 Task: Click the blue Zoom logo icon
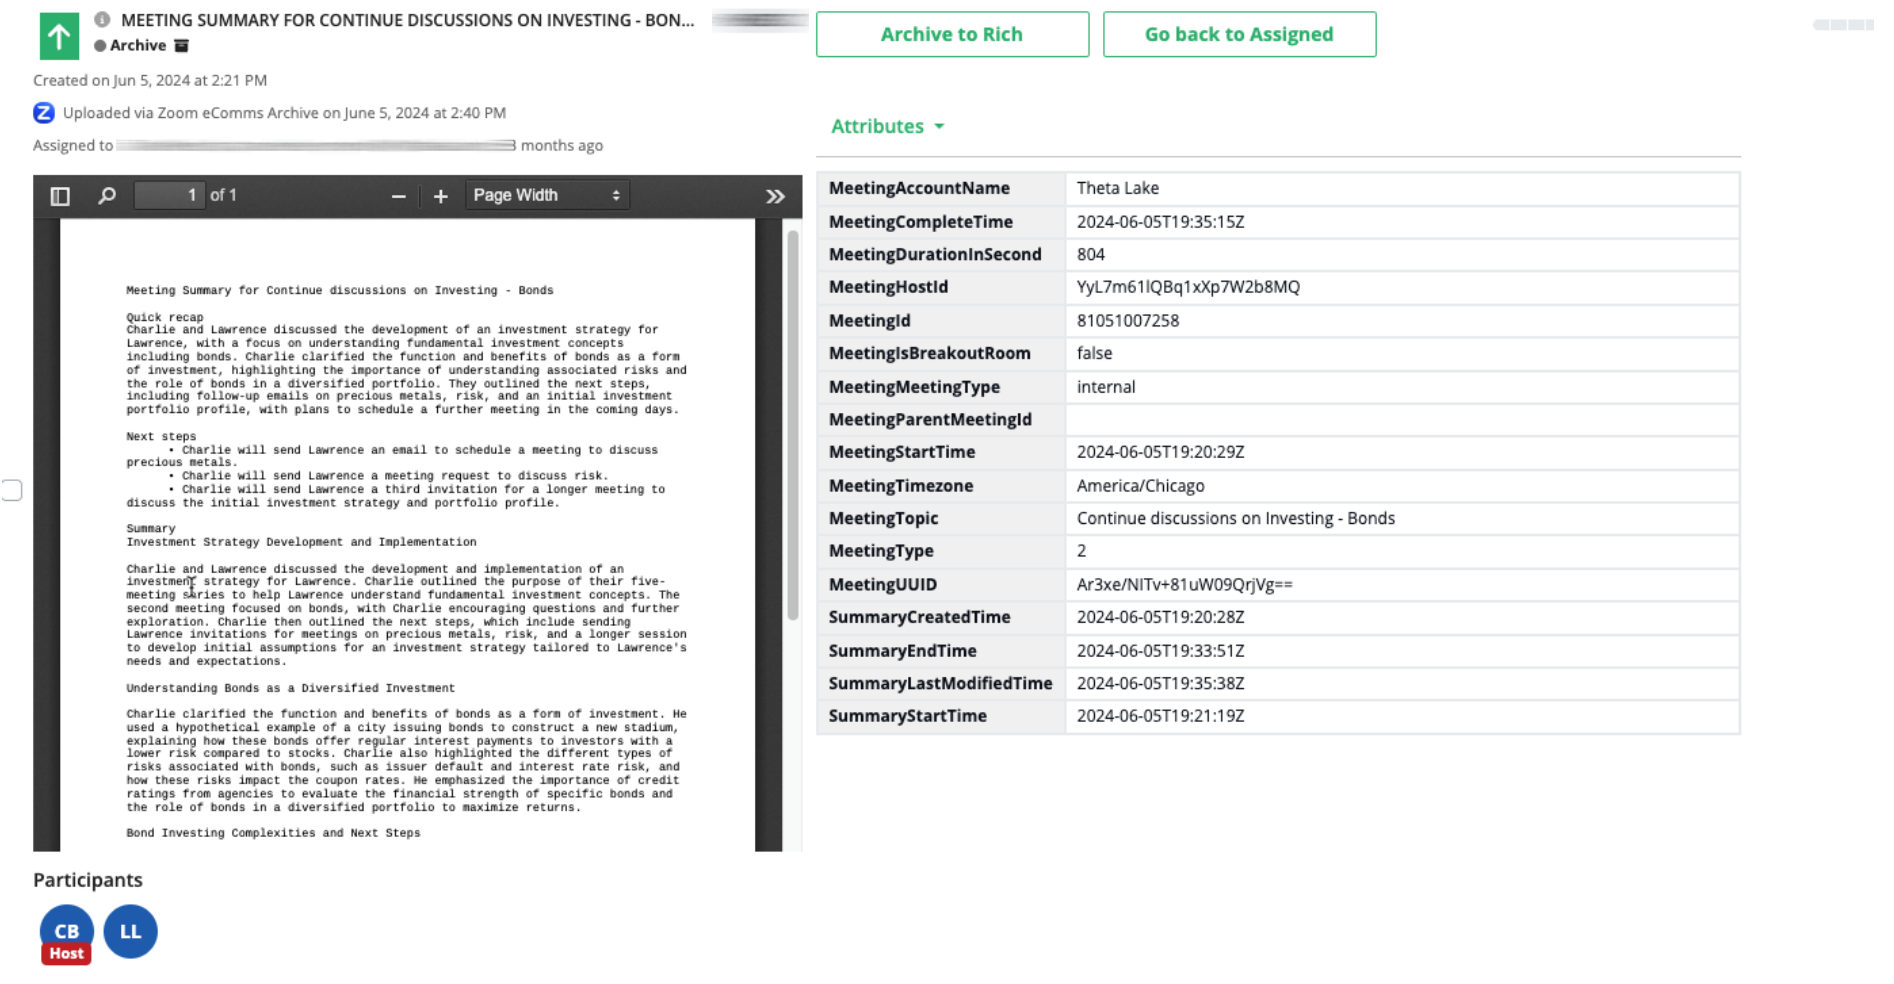click(x=44, y=113)
